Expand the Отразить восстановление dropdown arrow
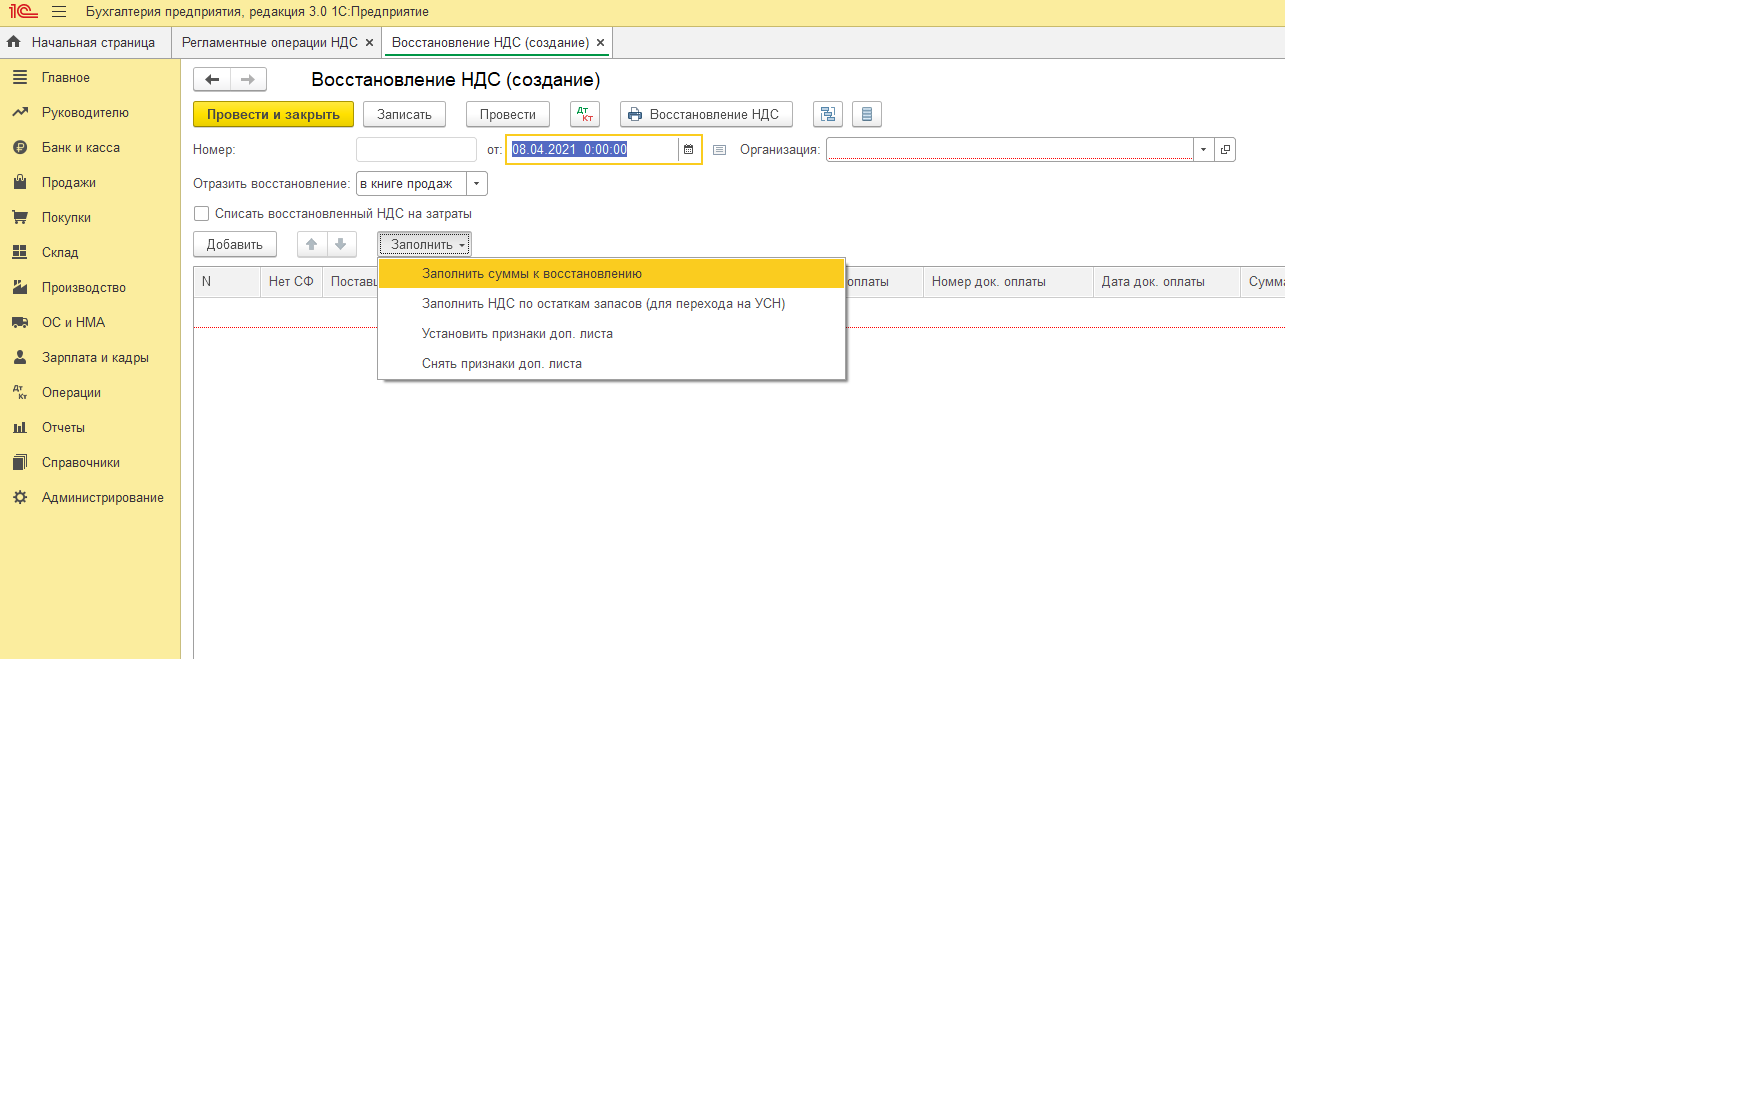This screenshot has width=1740, height=1116. click(477, 184)
